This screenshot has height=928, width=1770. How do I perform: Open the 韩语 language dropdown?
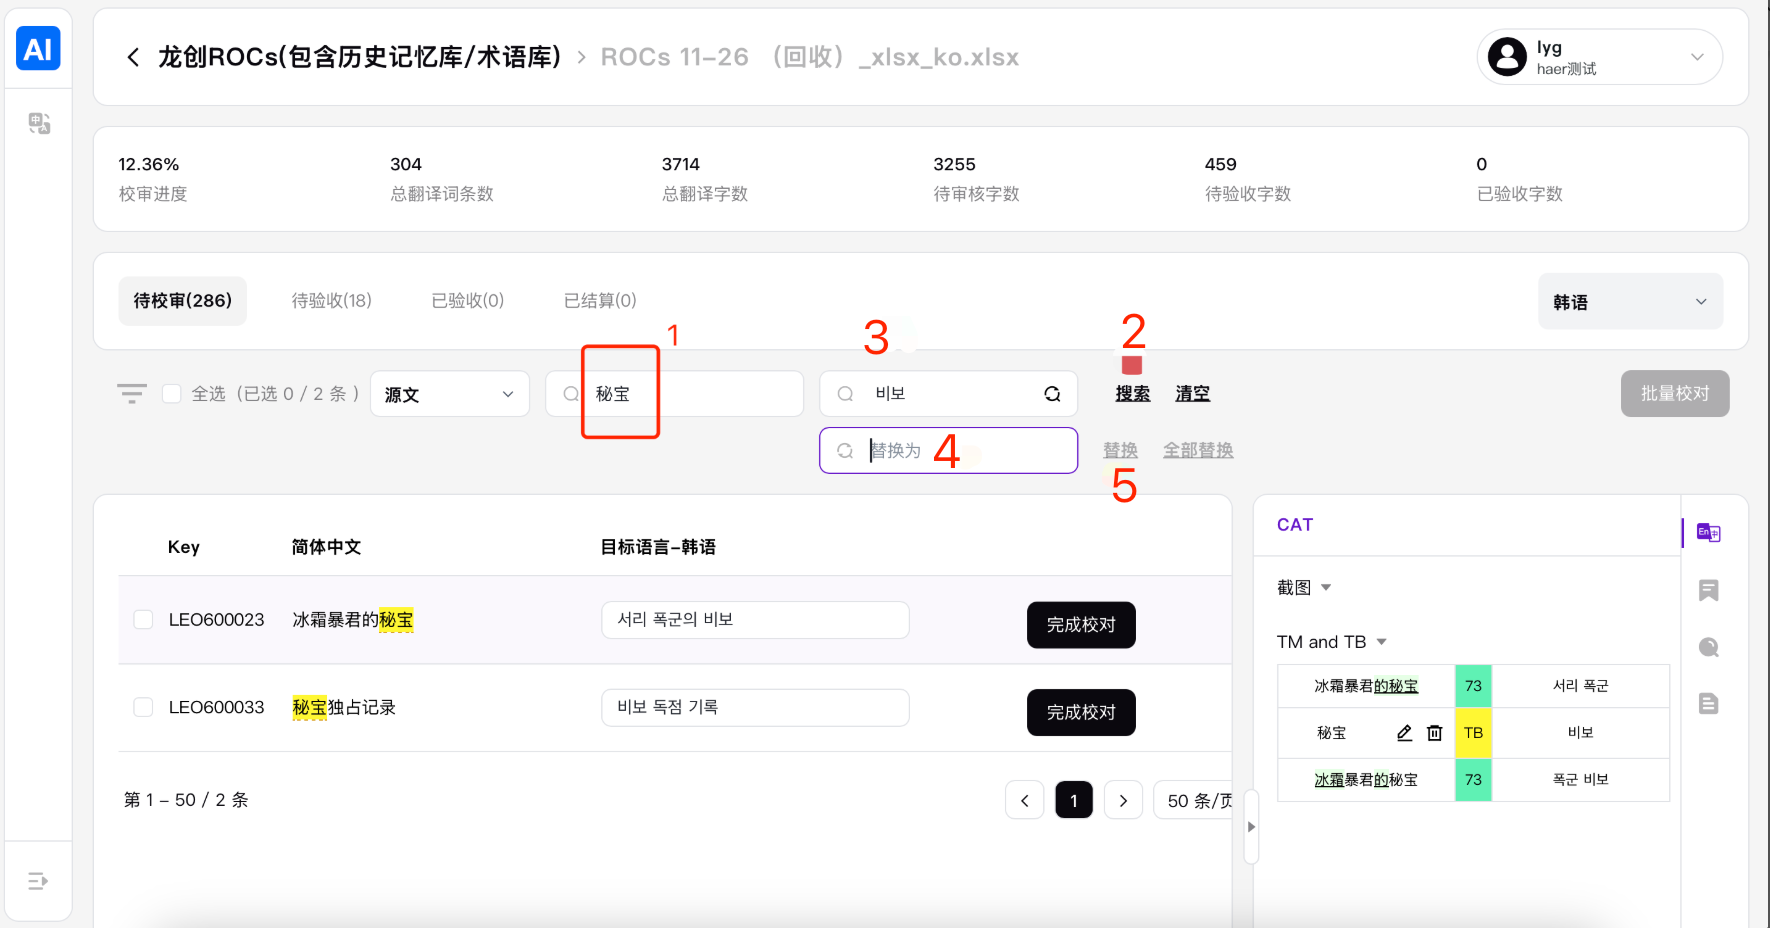[x=1629, y=302]
